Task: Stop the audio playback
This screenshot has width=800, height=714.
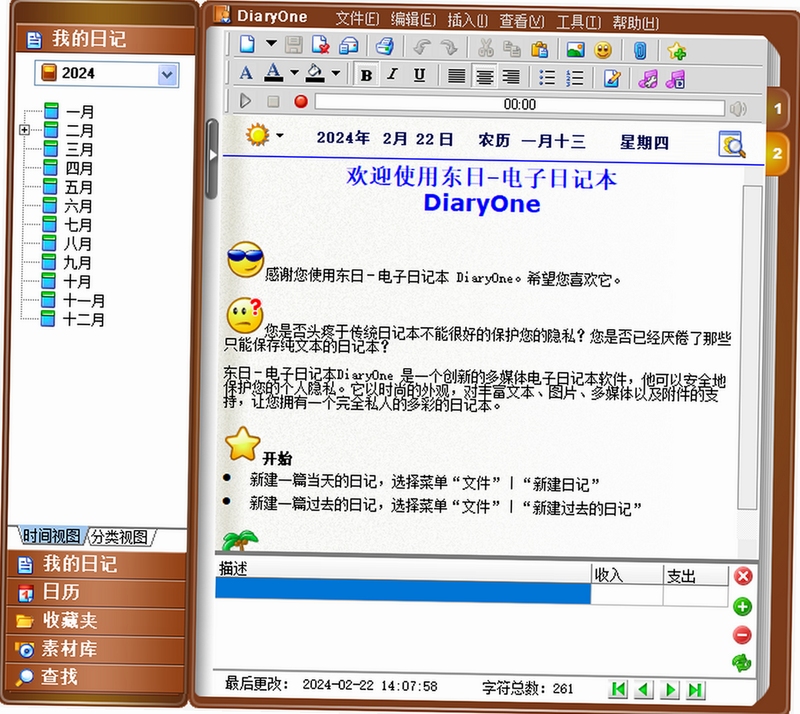Action: pos(273,102)
